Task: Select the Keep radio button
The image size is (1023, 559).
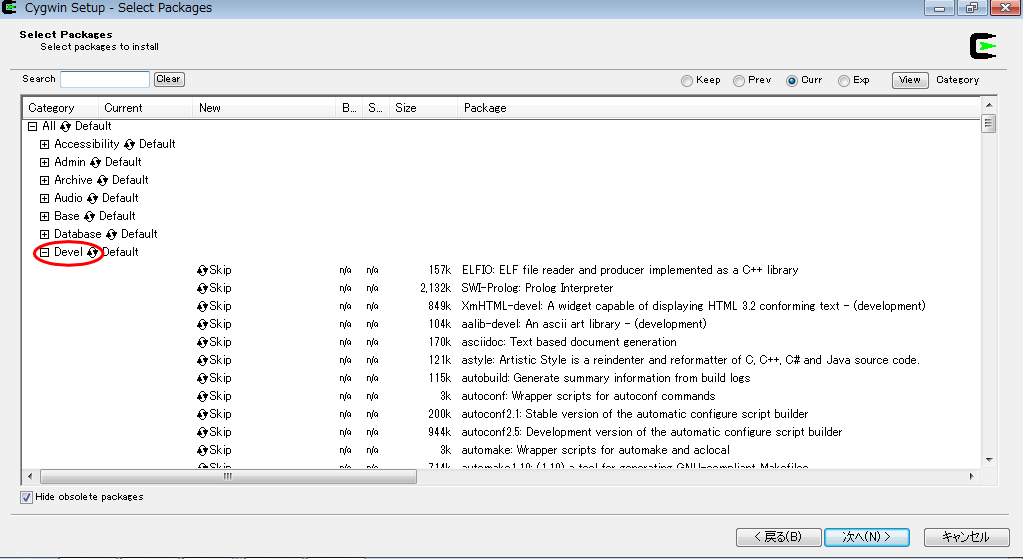Action: tap(686, 81)
